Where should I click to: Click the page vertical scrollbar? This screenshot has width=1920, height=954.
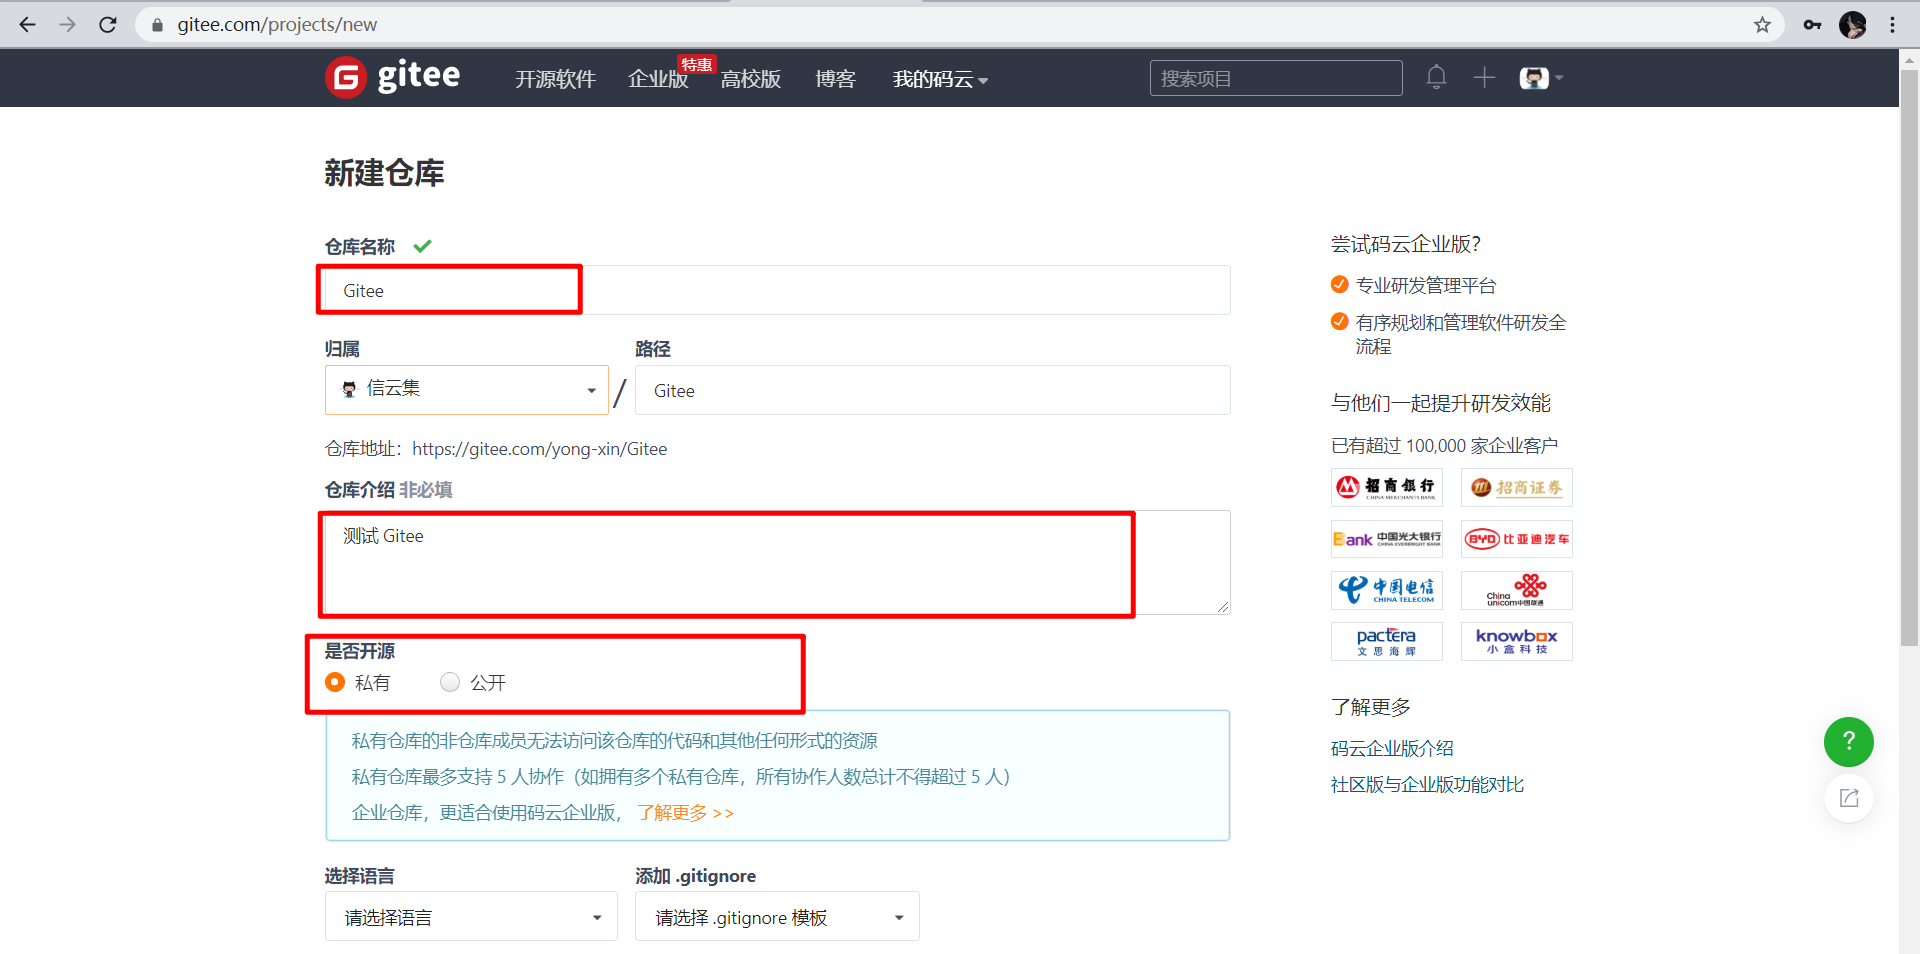[1909, 358]
